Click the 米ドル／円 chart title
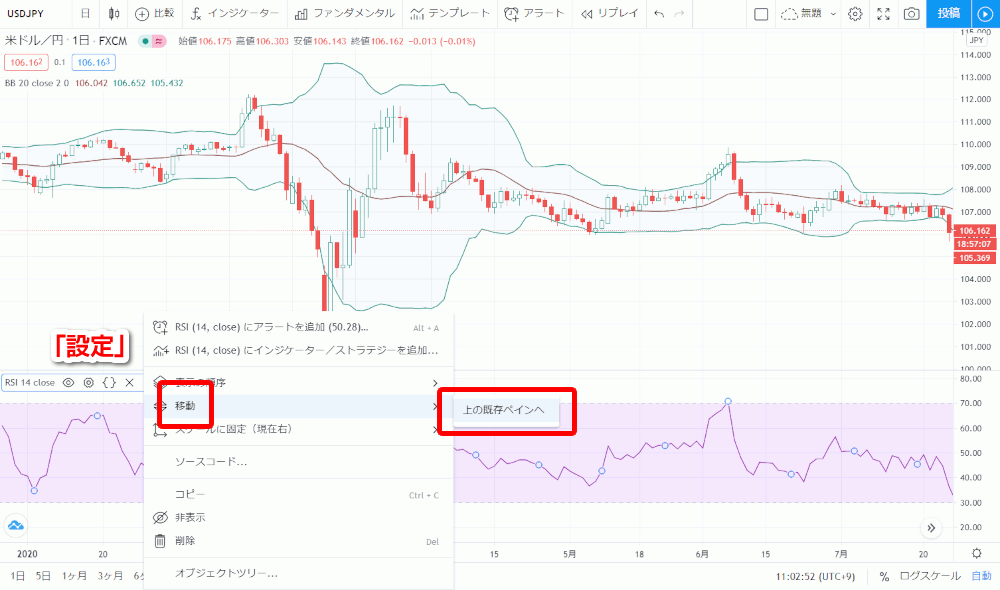Screen dimensions: 1000x590 point(34,41)
